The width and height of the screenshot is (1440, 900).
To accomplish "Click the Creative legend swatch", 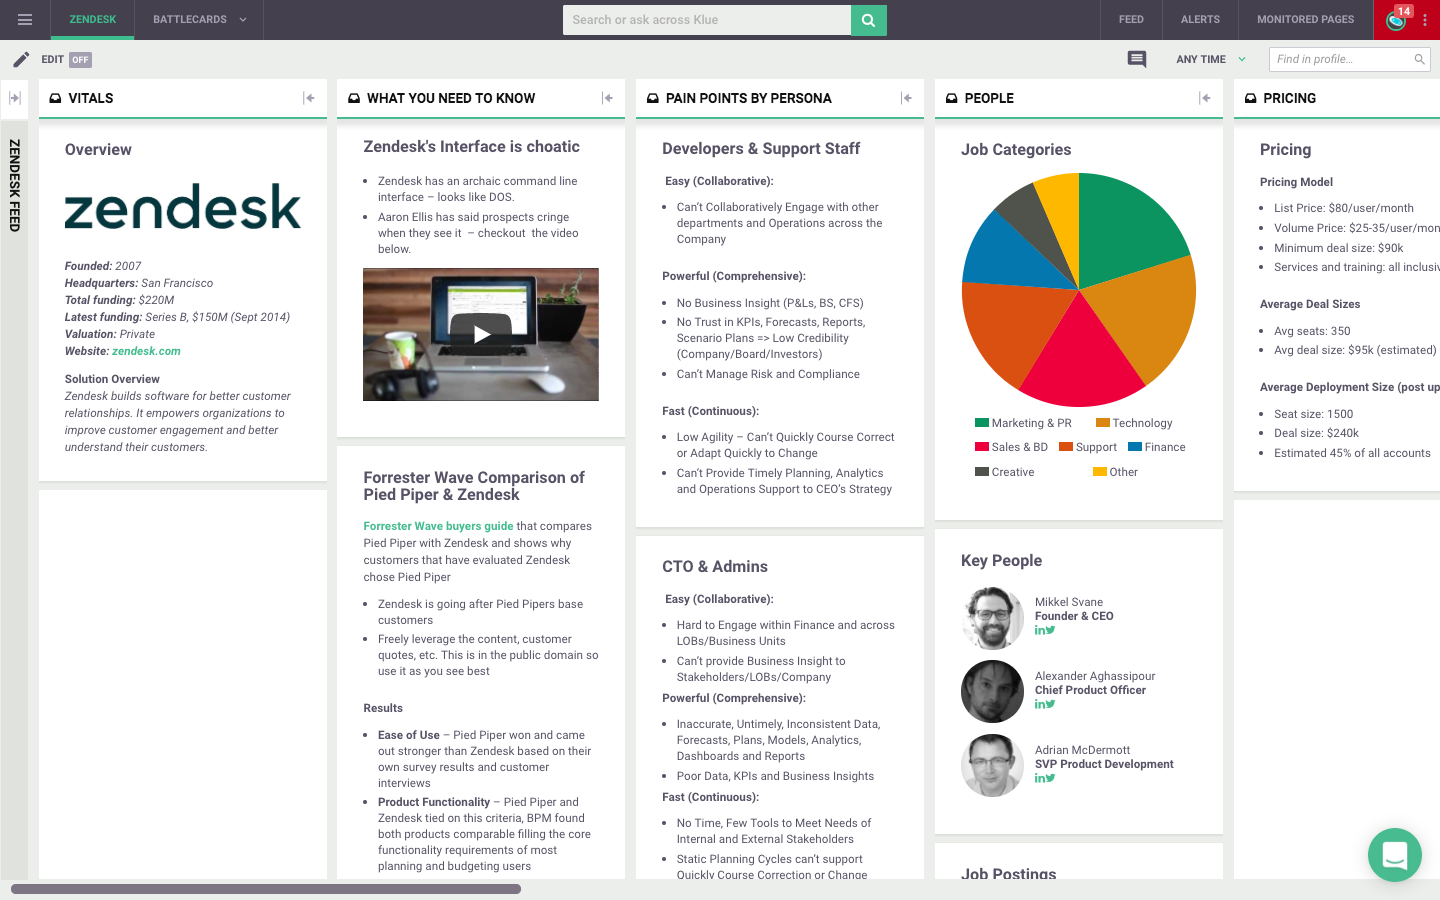I will (x=982, y=472).
